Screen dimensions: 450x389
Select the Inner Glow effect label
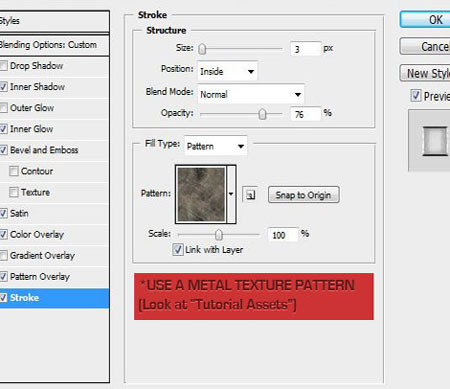(32, 129)
